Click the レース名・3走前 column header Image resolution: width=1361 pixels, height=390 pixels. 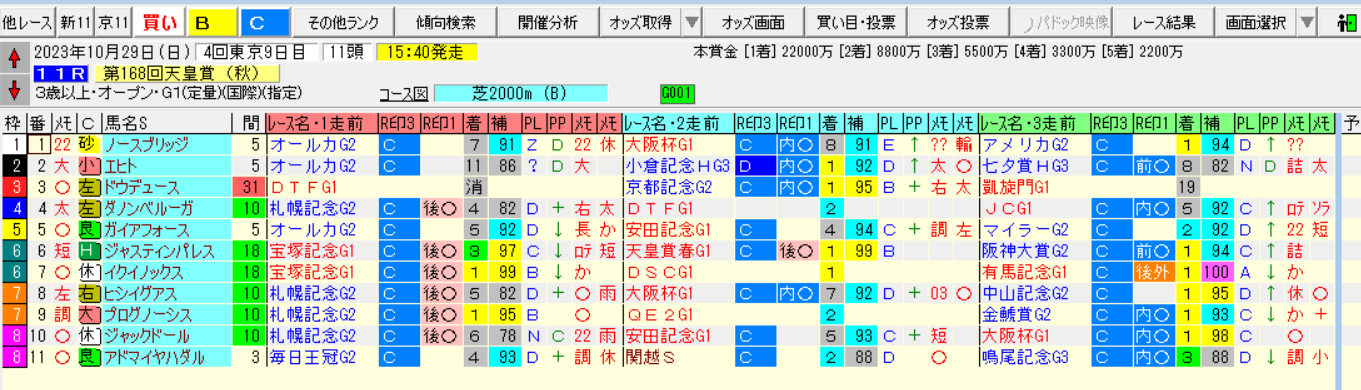(1035, 123)
